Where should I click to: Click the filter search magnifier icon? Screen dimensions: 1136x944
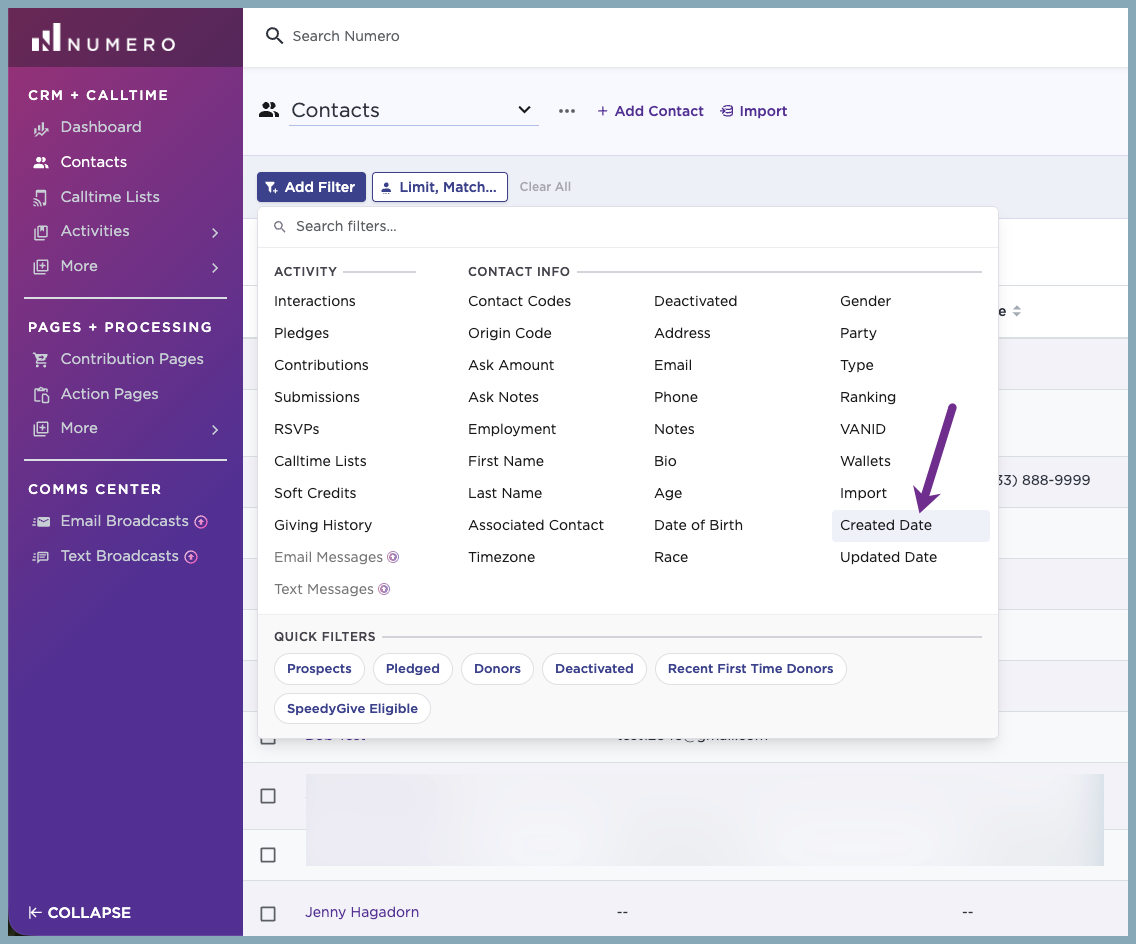tap(280, 227)
